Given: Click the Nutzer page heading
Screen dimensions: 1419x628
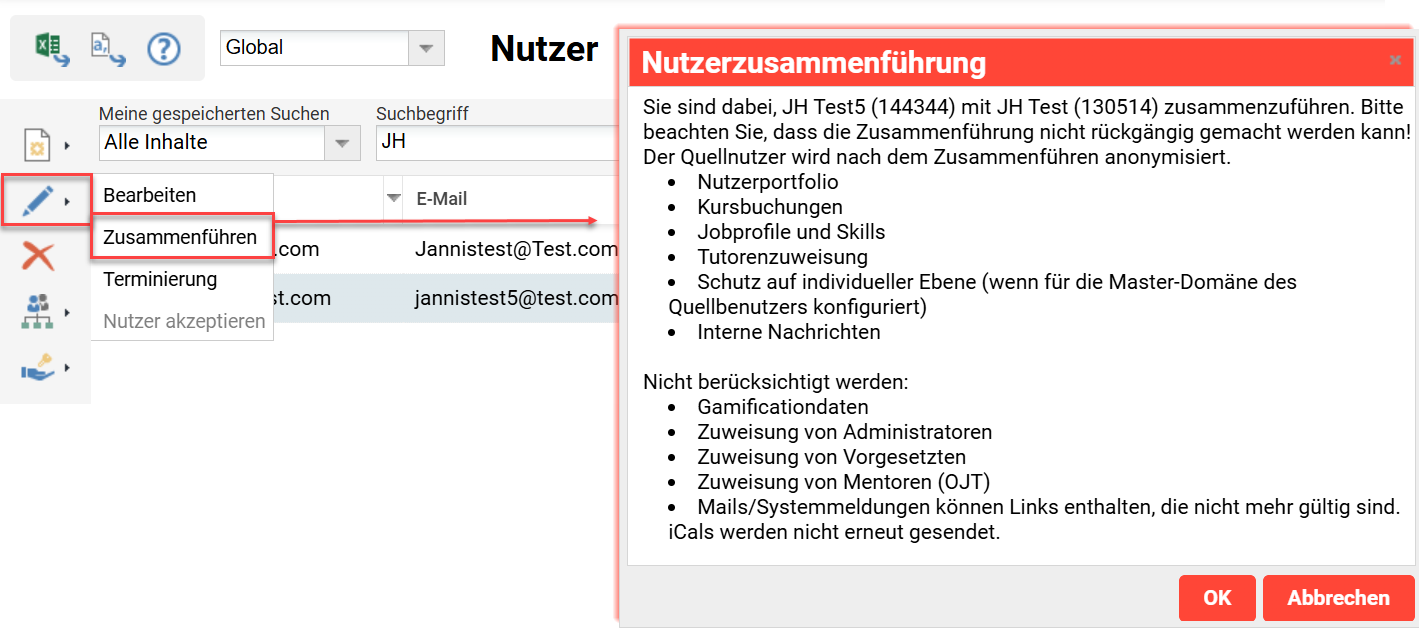Looking at the screenshot, I should tap(544, 48).
